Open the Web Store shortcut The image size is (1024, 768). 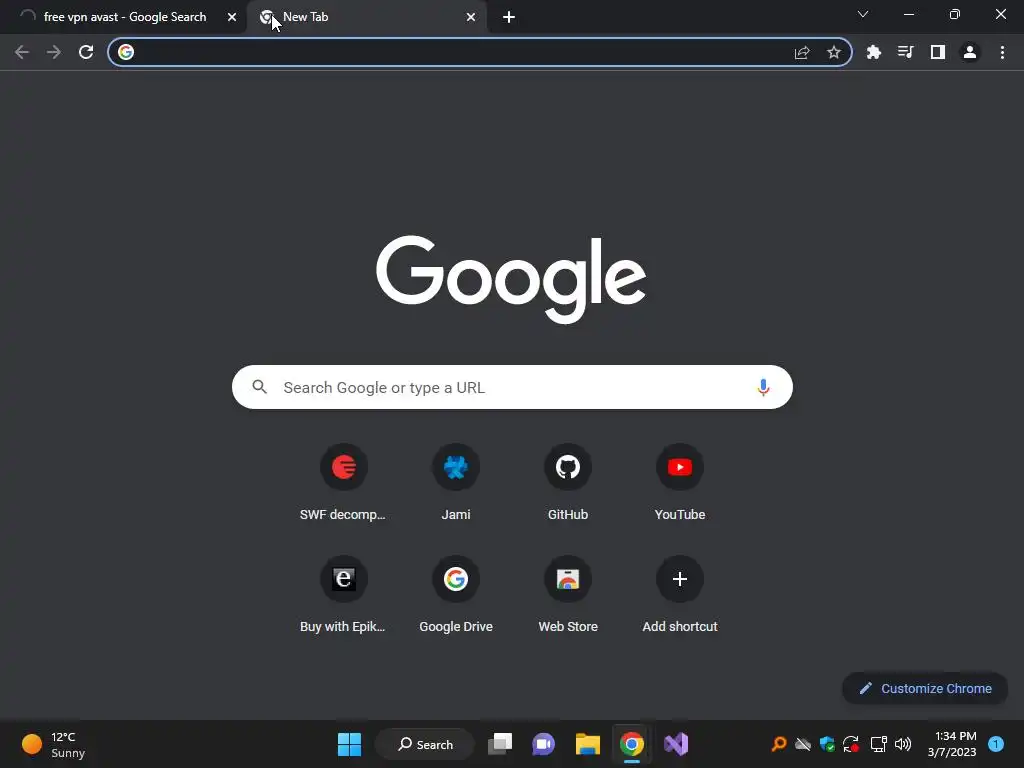coord(568,595)
